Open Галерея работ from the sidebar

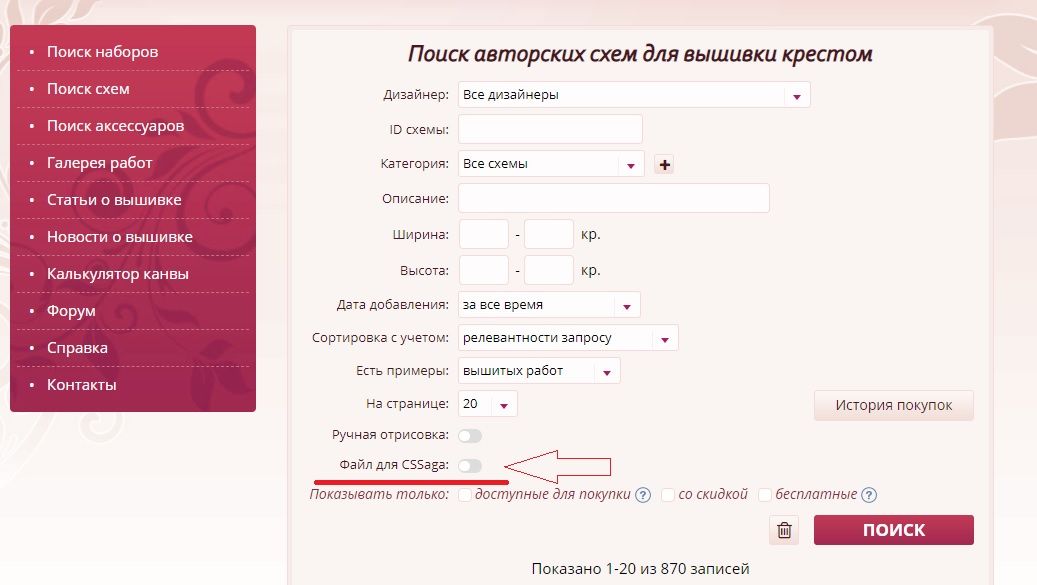pos(99,163)
